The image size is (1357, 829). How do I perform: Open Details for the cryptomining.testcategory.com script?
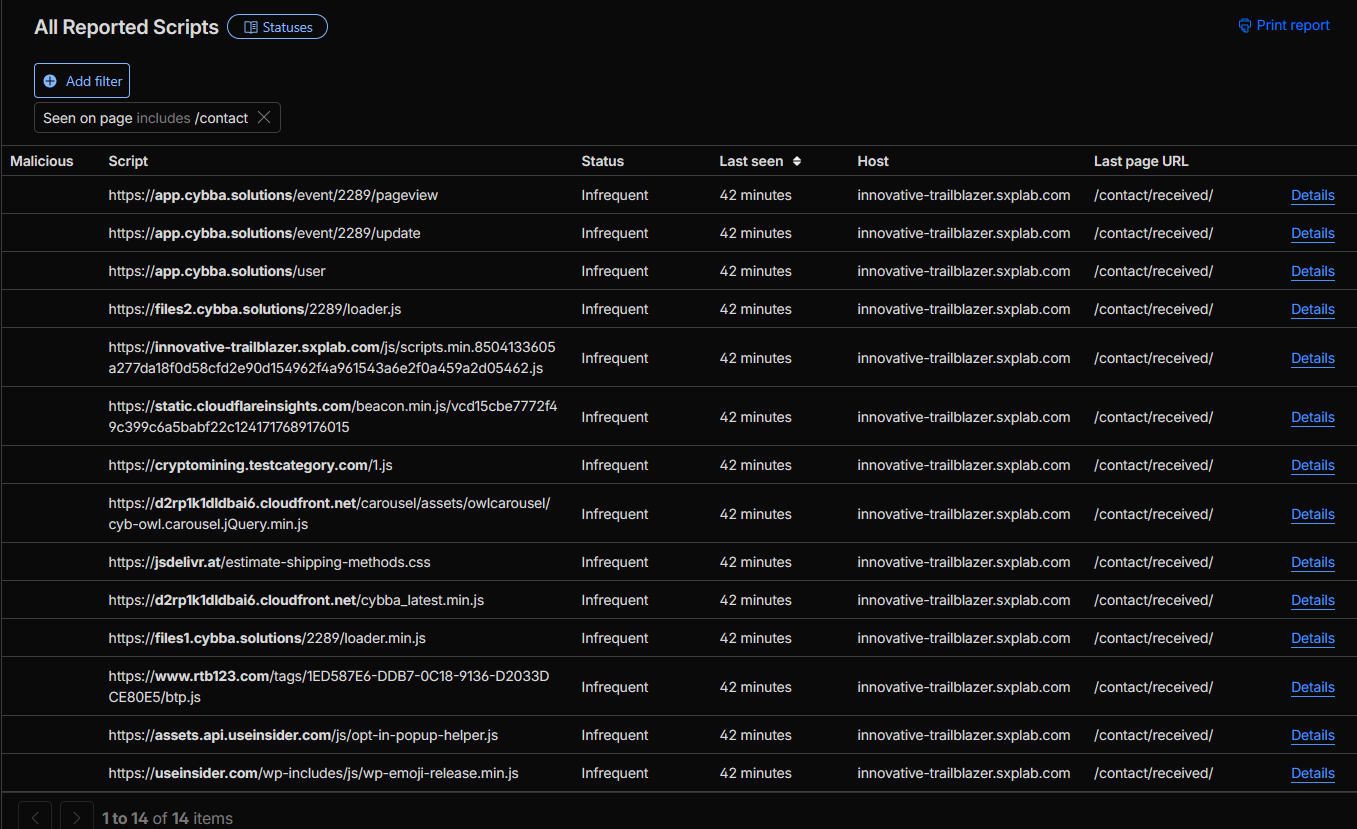1312,465
